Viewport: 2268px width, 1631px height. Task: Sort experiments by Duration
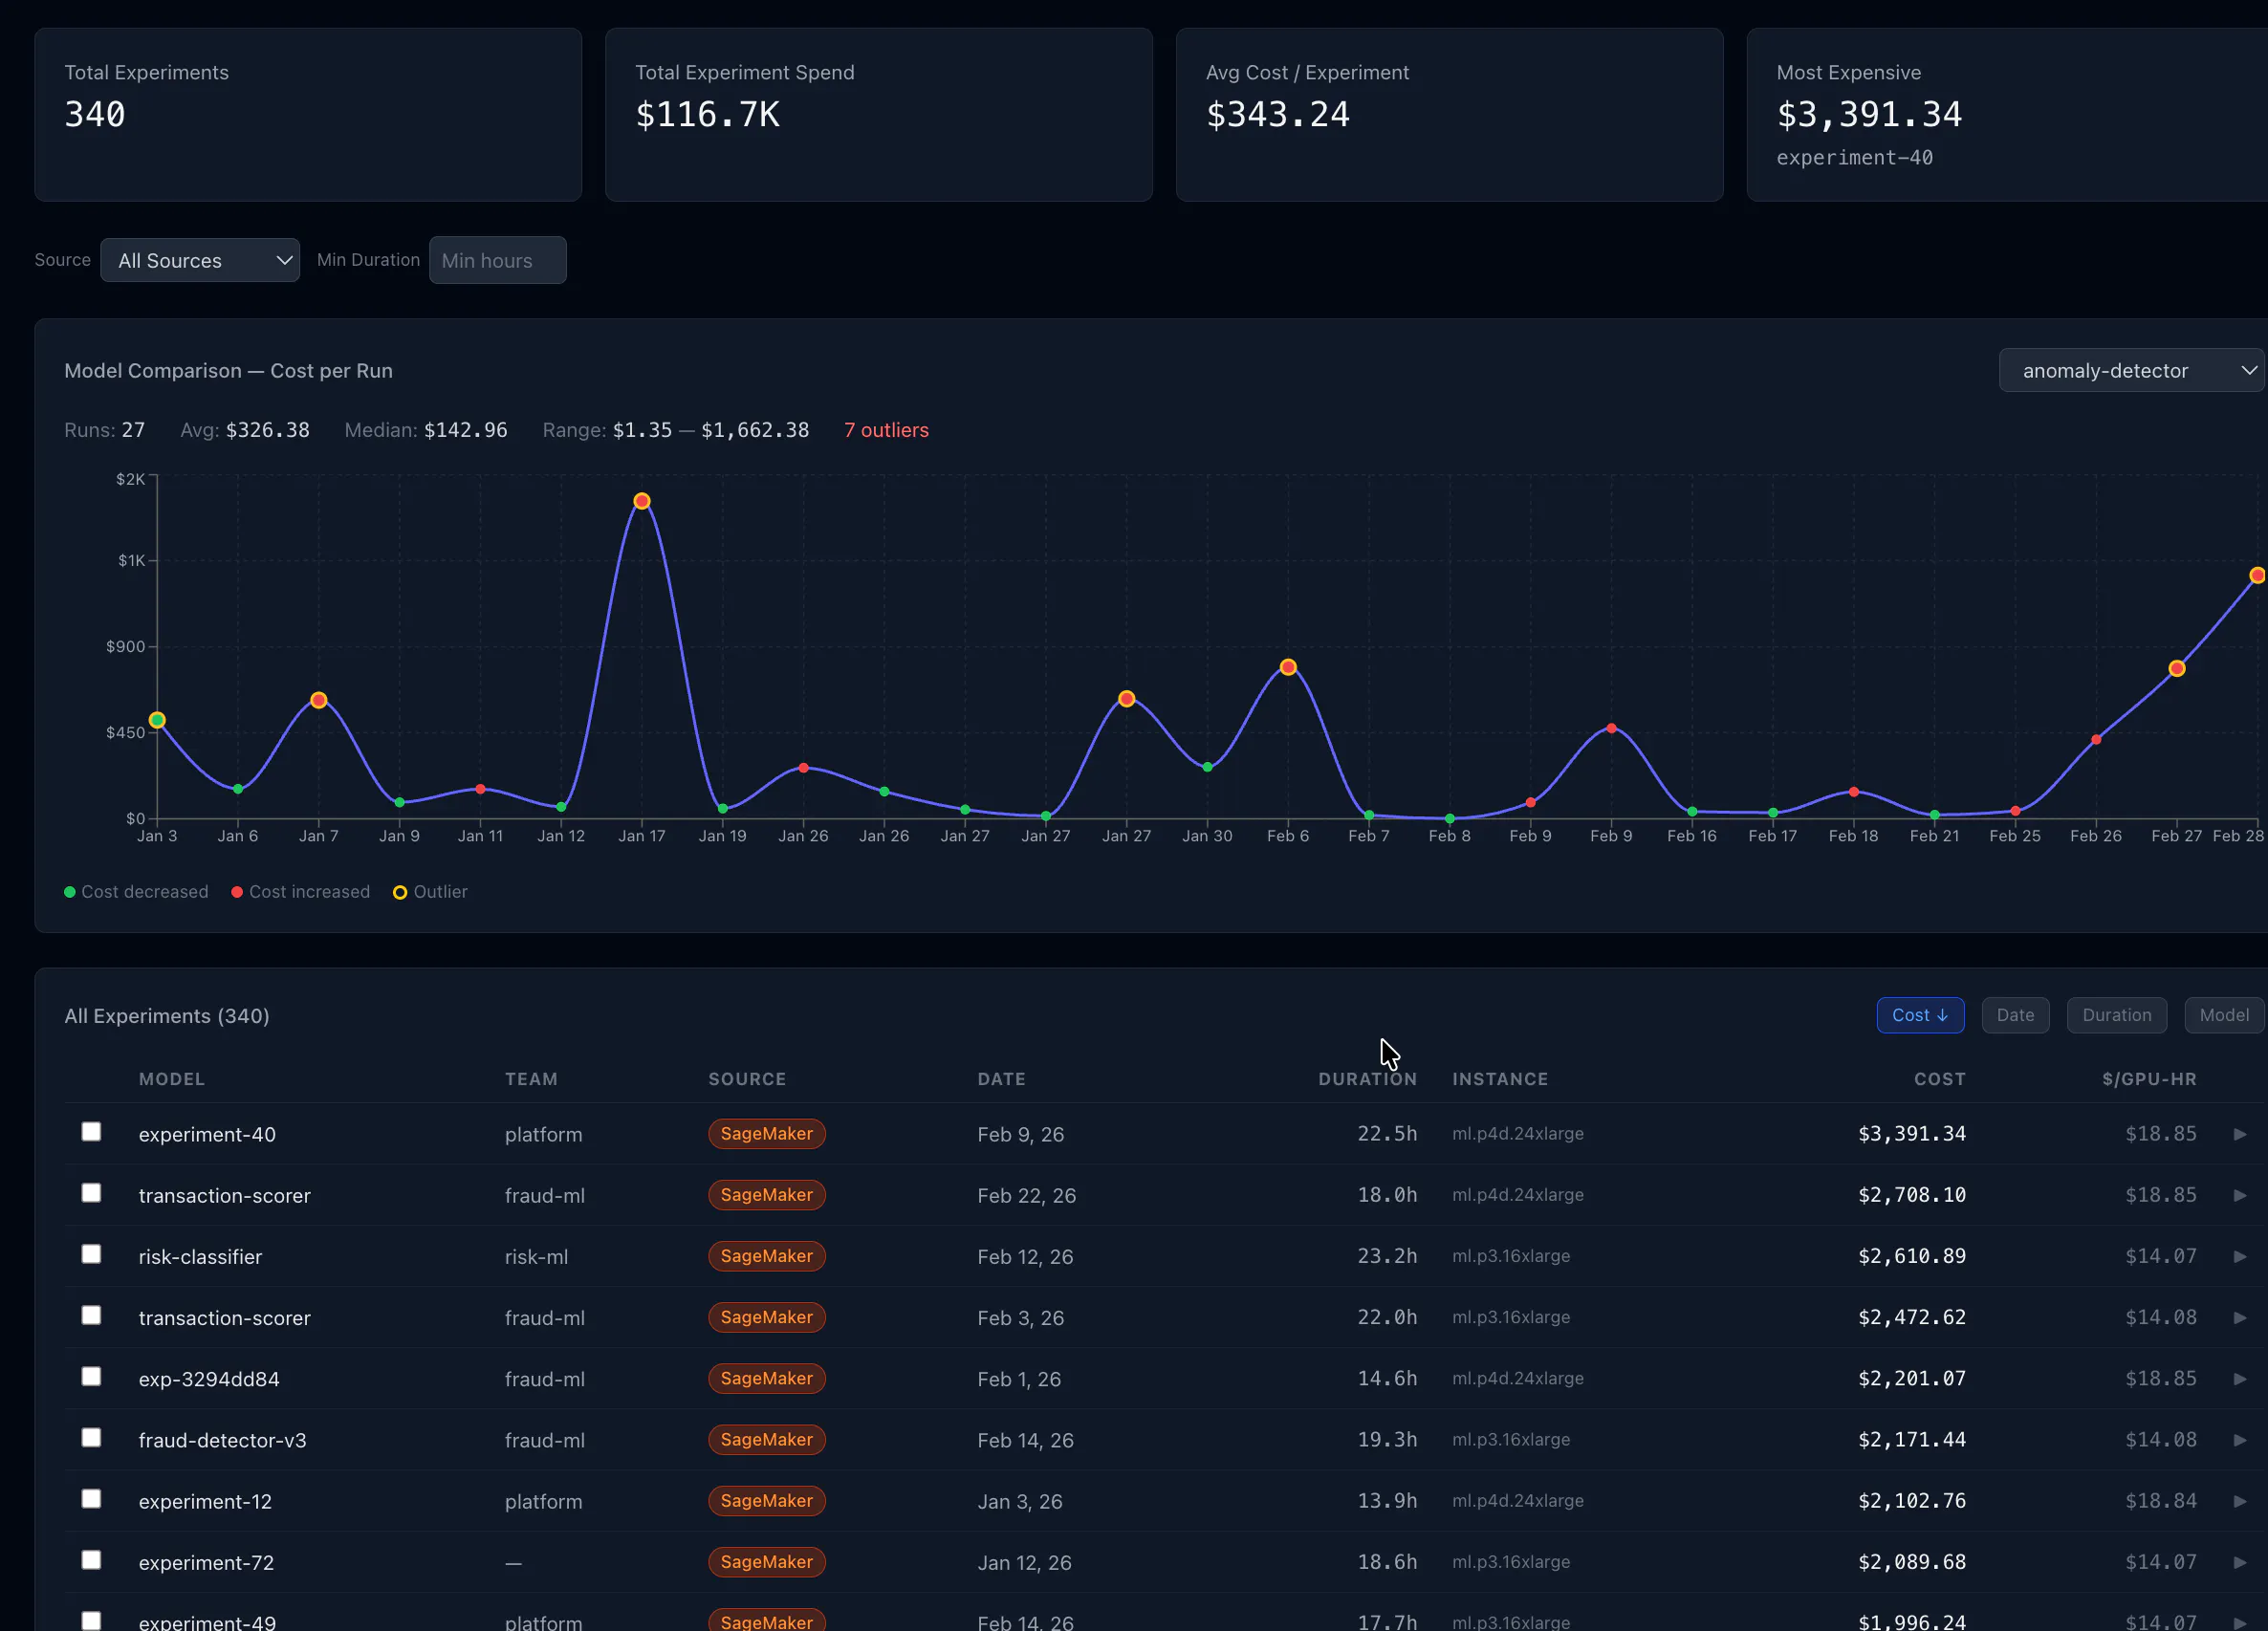pyautogui.click(x=2116, y=1015)
